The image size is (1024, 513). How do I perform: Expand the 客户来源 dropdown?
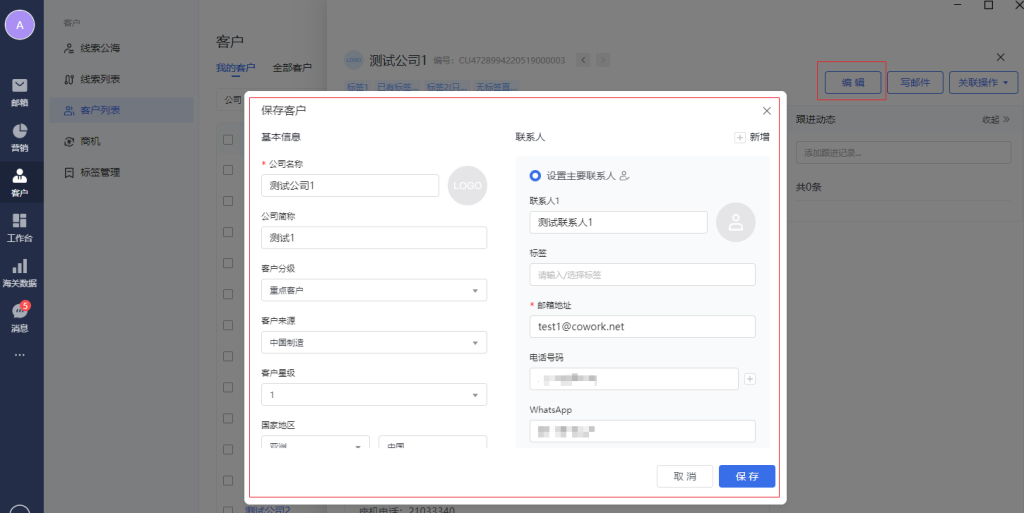(x=373, y=343)
